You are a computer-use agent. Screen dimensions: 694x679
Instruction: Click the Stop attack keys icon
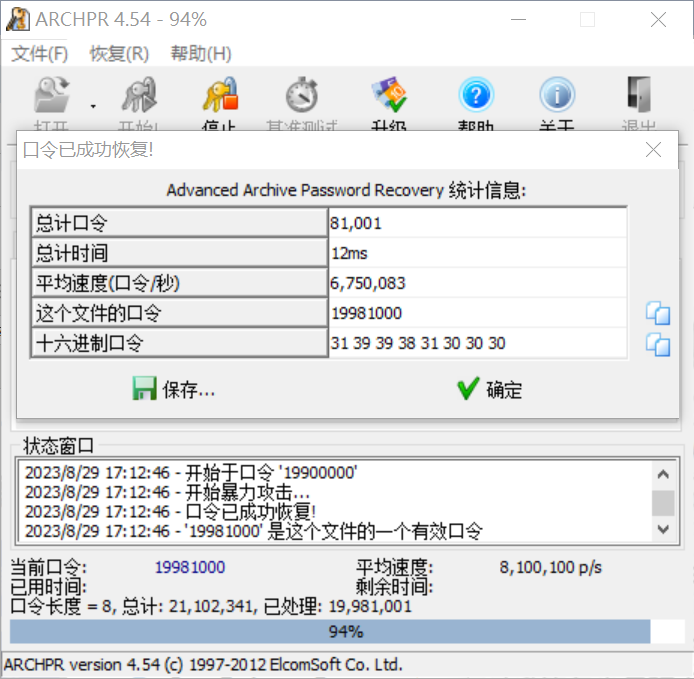pos(220,95)
